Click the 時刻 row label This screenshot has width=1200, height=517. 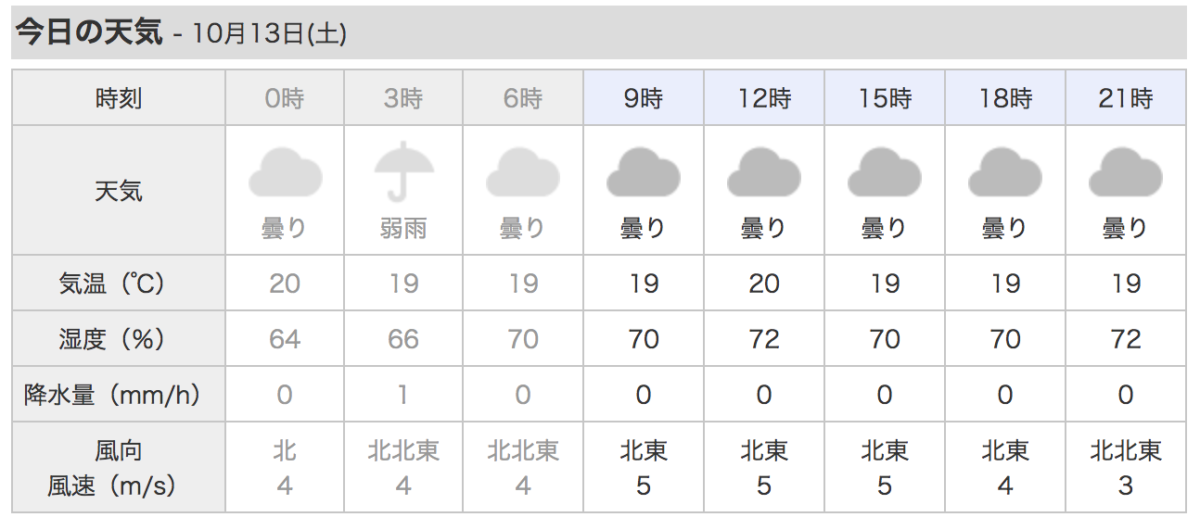[x=119, y=98]
